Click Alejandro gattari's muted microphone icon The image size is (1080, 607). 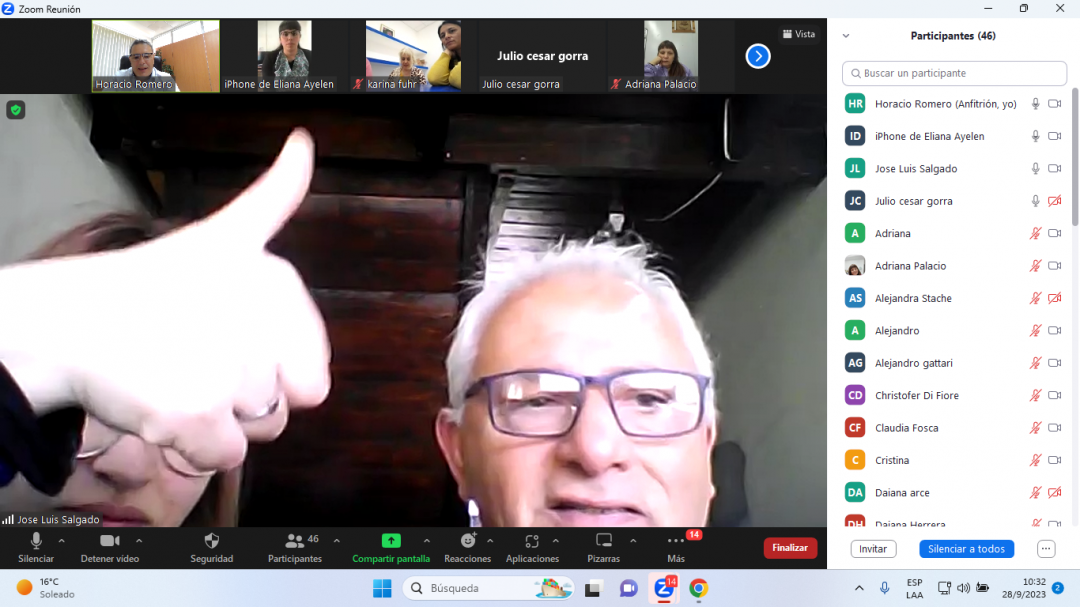point(1035,363)
